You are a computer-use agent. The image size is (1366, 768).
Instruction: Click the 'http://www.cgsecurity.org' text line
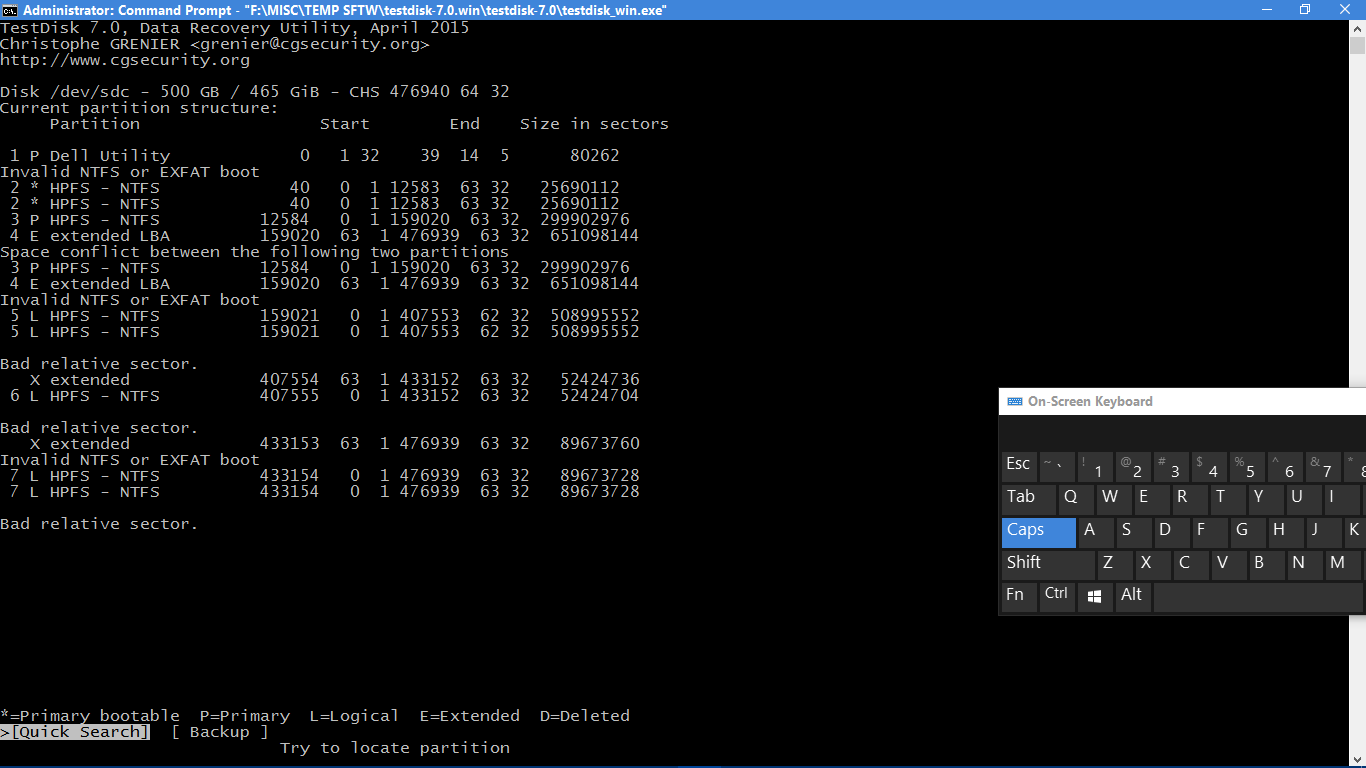pyautogui.click(x=125, y=60)
